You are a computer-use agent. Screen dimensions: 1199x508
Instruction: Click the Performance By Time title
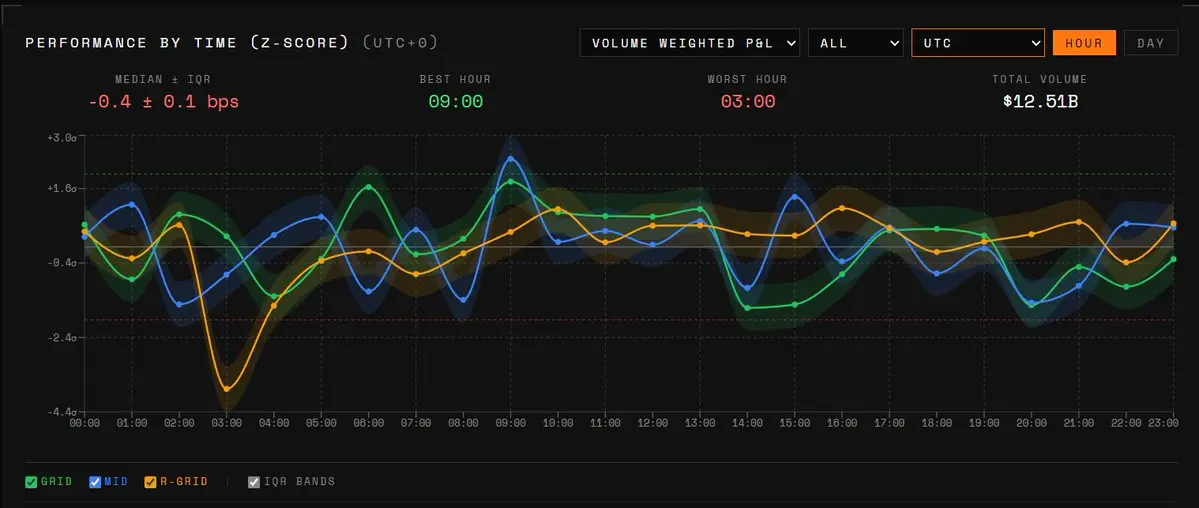point(187,43)
